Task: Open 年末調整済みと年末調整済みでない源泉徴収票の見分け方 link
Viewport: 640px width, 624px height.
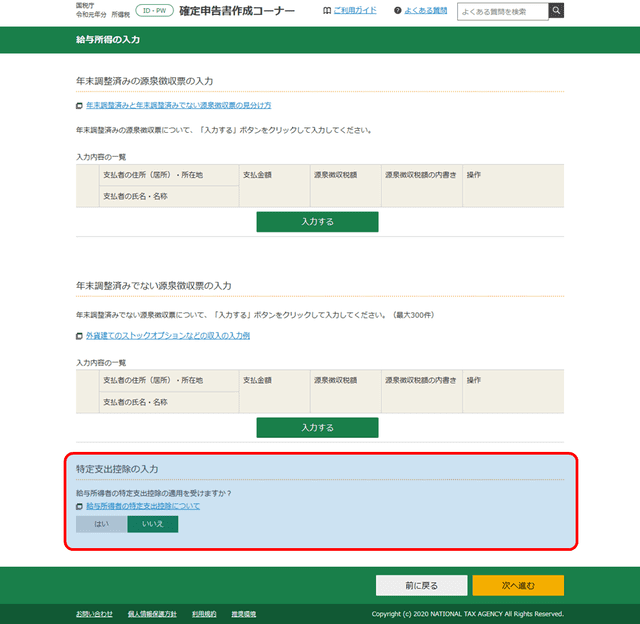Action: [x=178, y=106]
